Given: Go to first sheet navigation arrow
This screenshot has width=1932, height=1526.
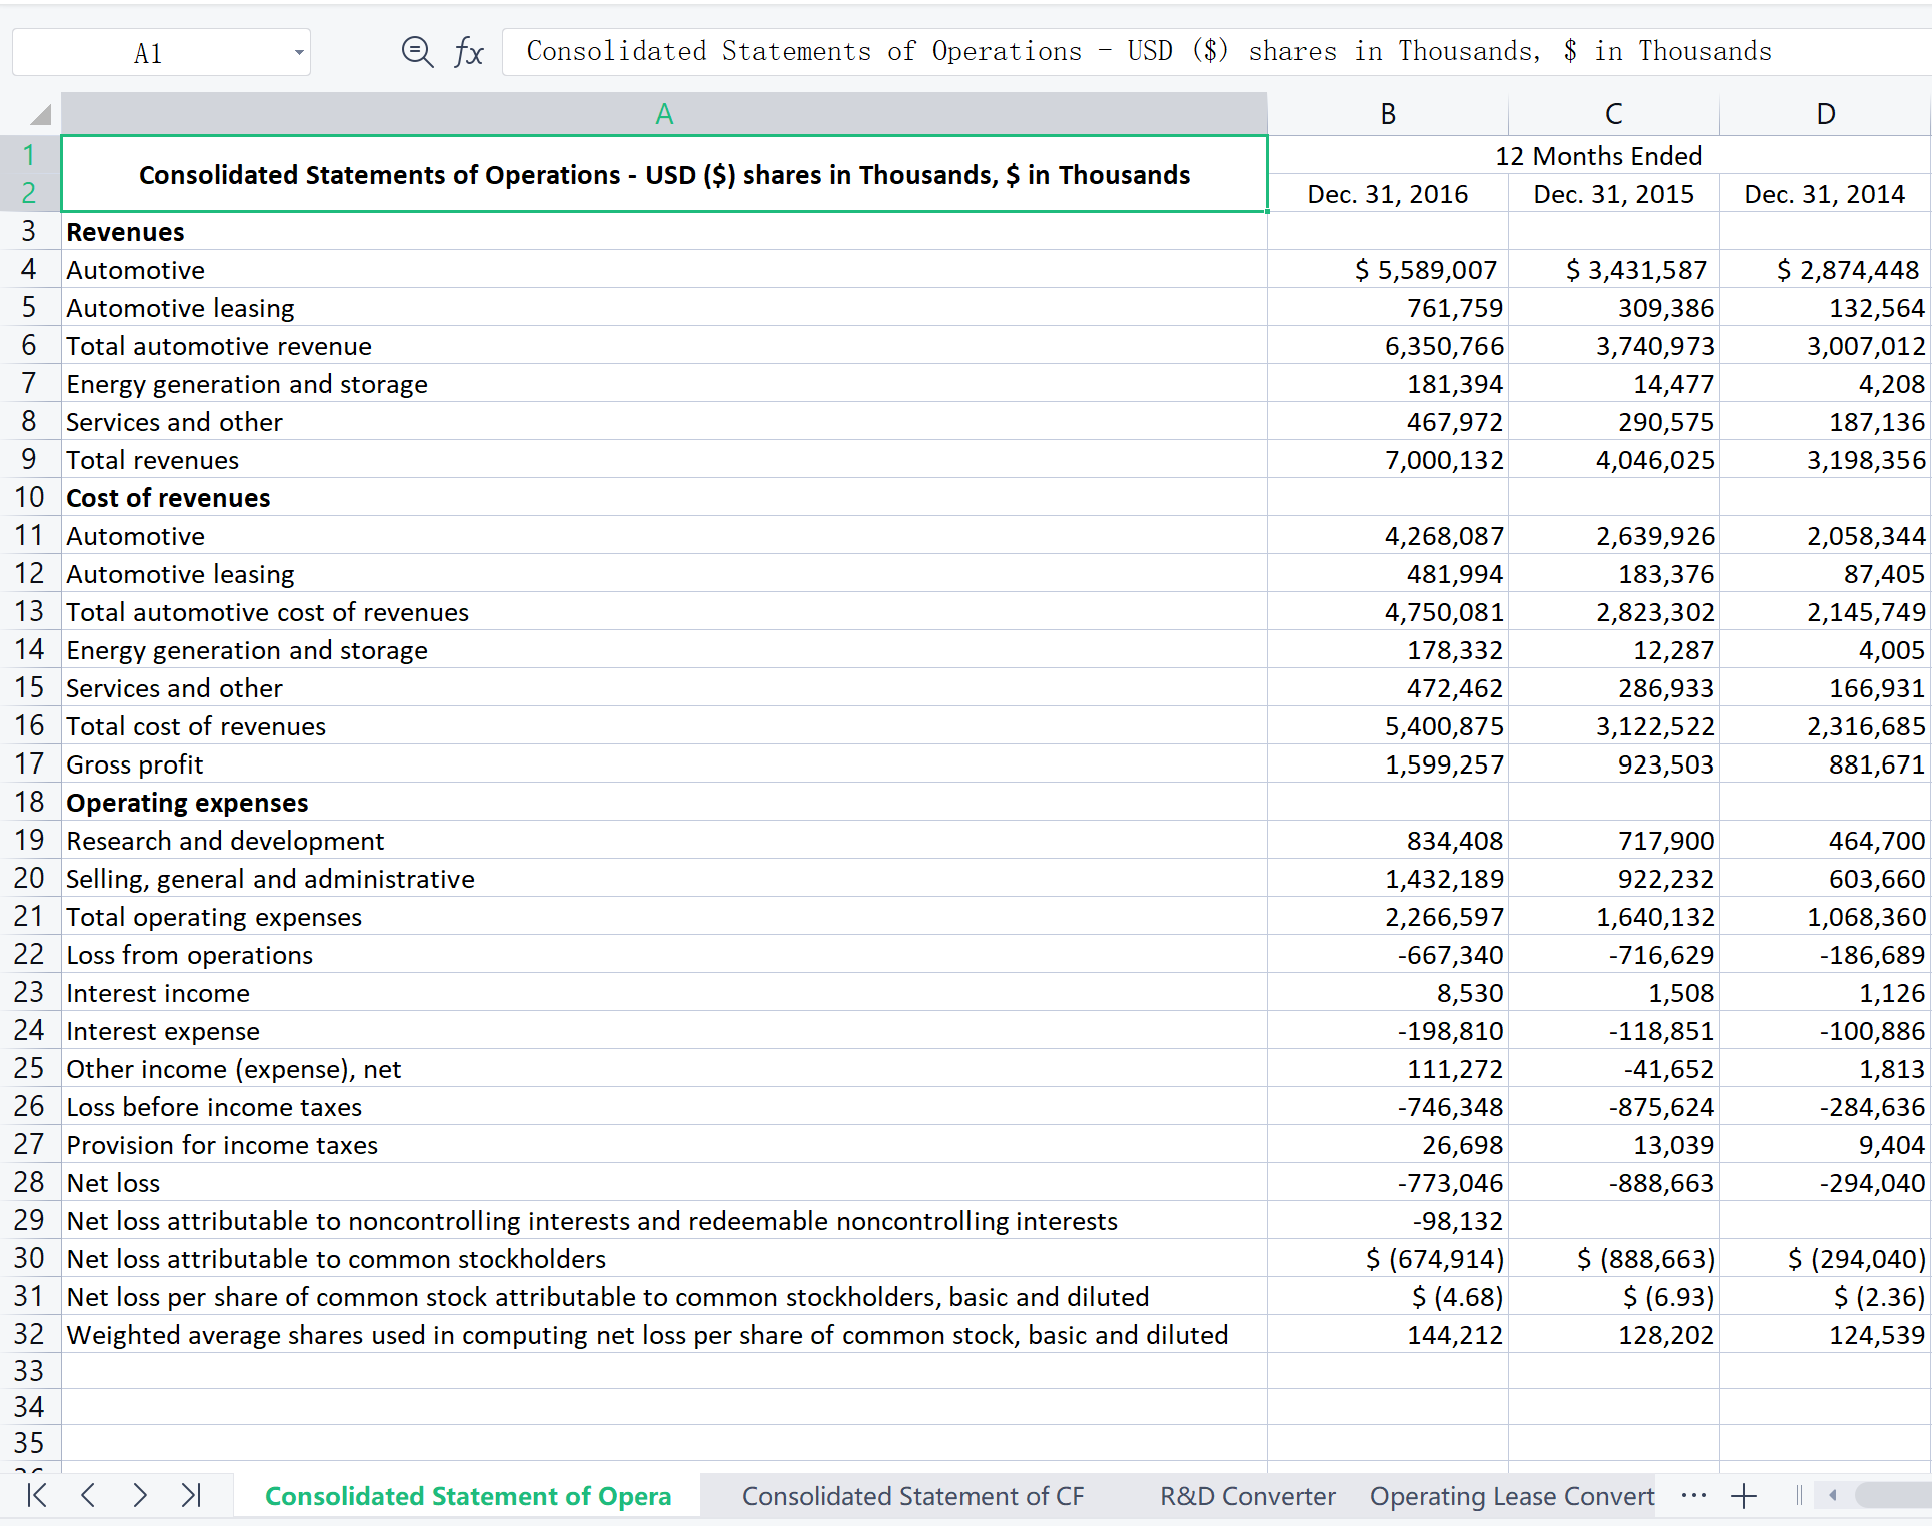Looking at the screenshot, I should click(x=37, y=1495).
